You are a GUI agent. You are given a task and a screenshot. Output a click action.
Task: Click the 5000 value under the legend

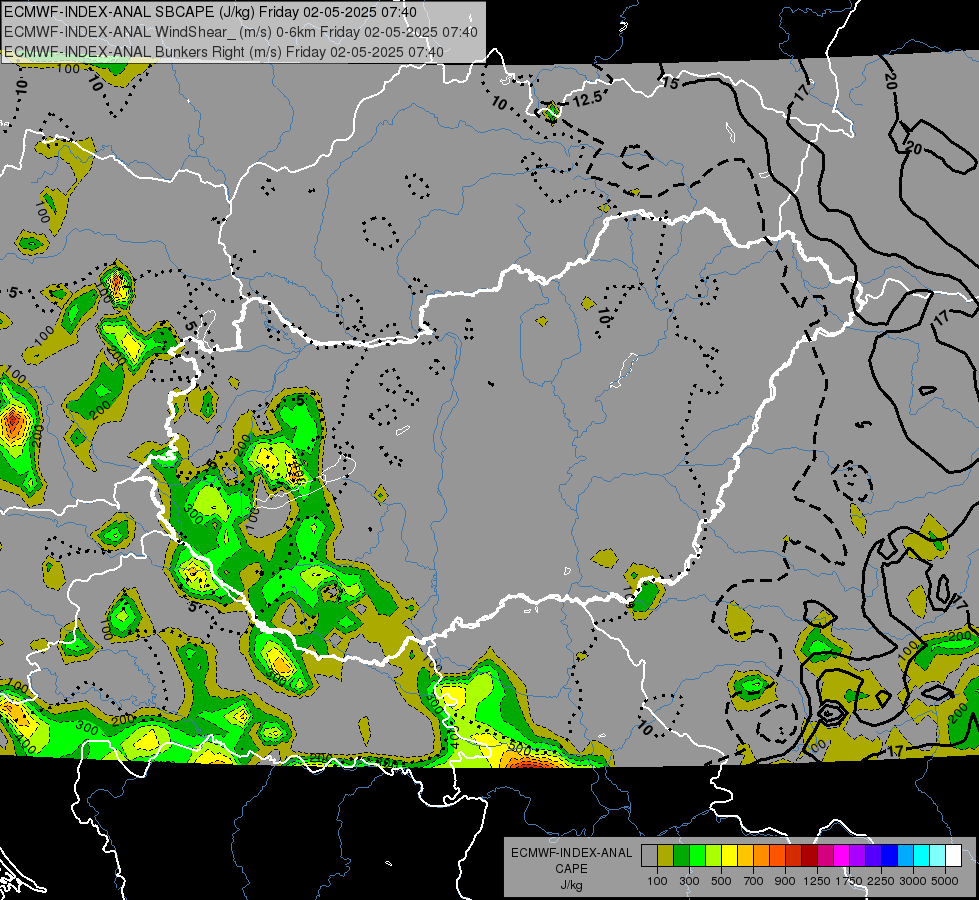coord(944,881)
